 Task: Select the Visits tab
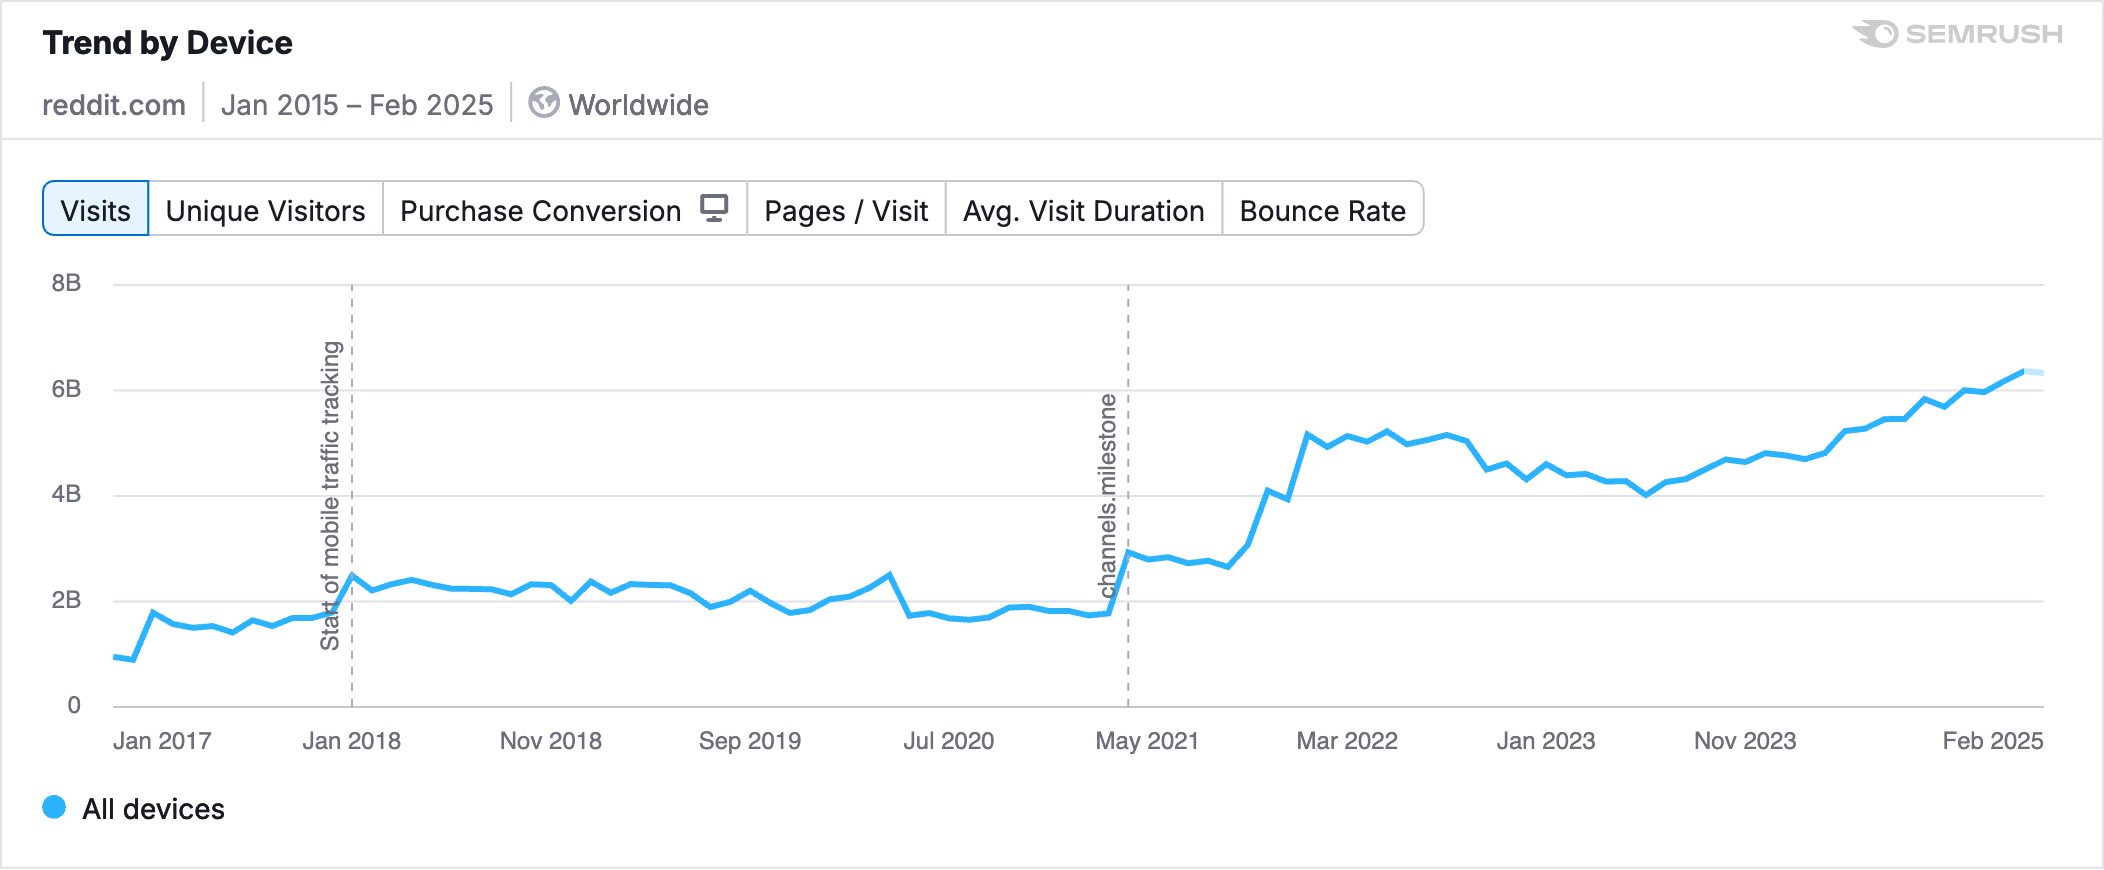(x=95, y=209)
